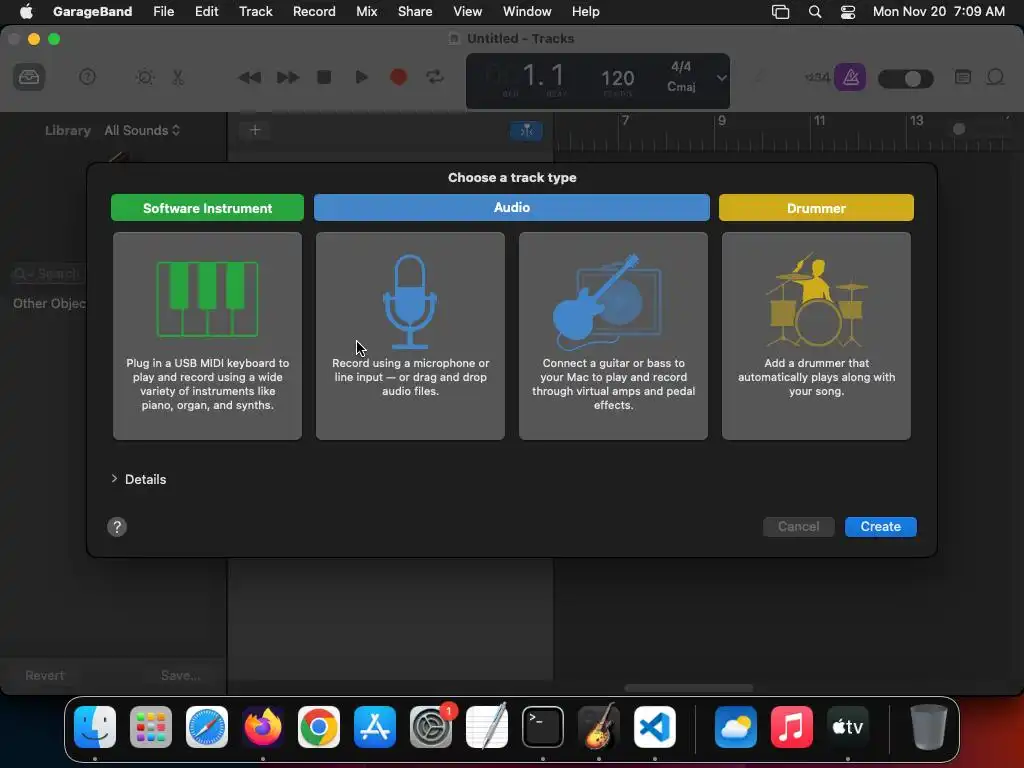Open Firefox from the Dock
This screenshot has height=768, width=1024.
pyautogui.click(x=263, y=727)
